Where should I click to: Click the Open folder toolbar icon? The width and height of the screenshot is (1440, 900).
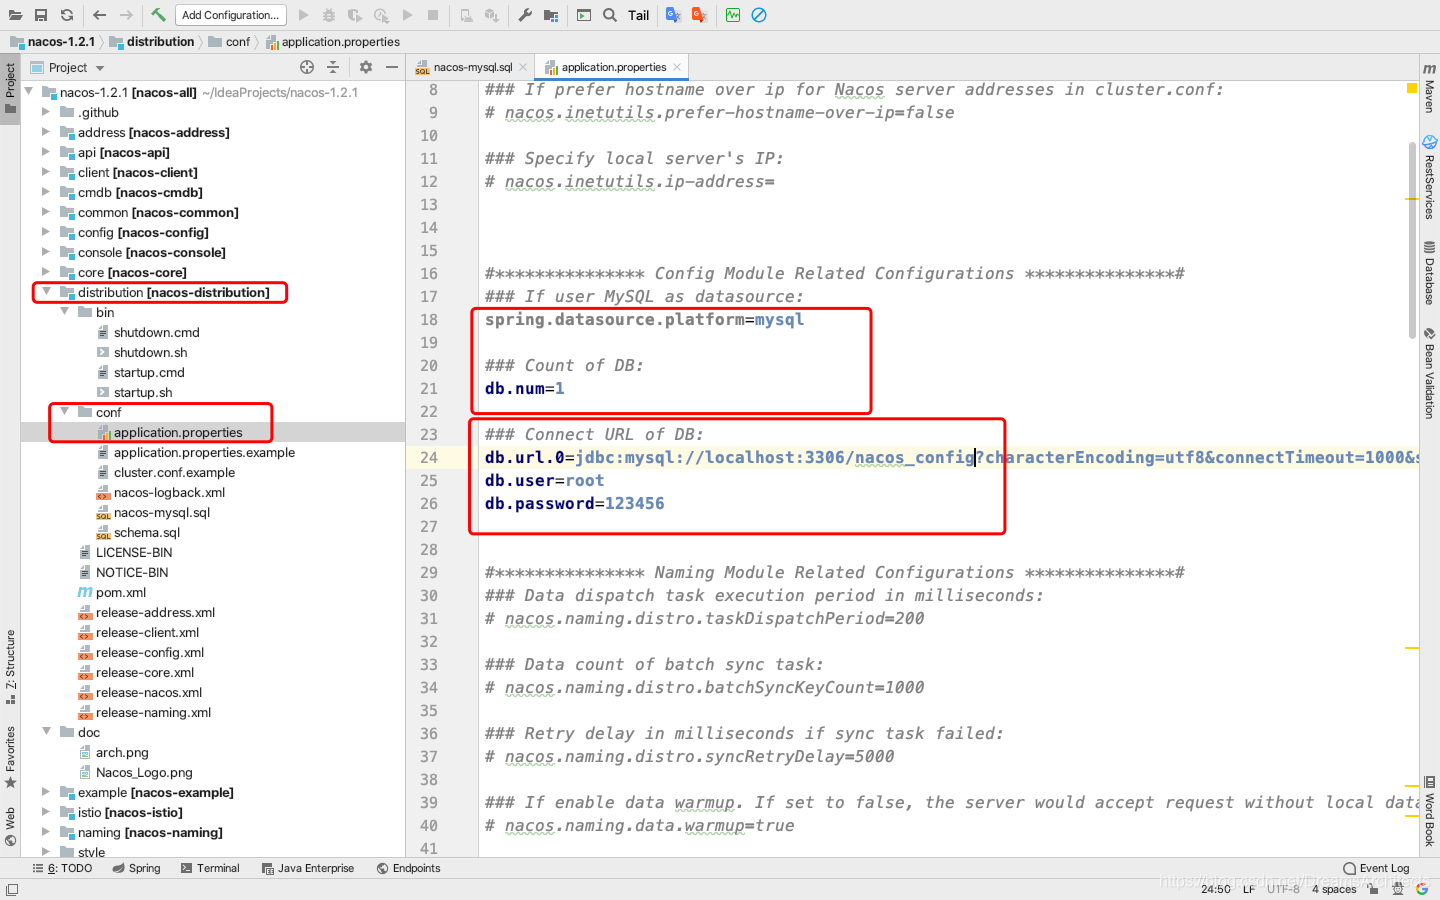[x=15, y=15]
